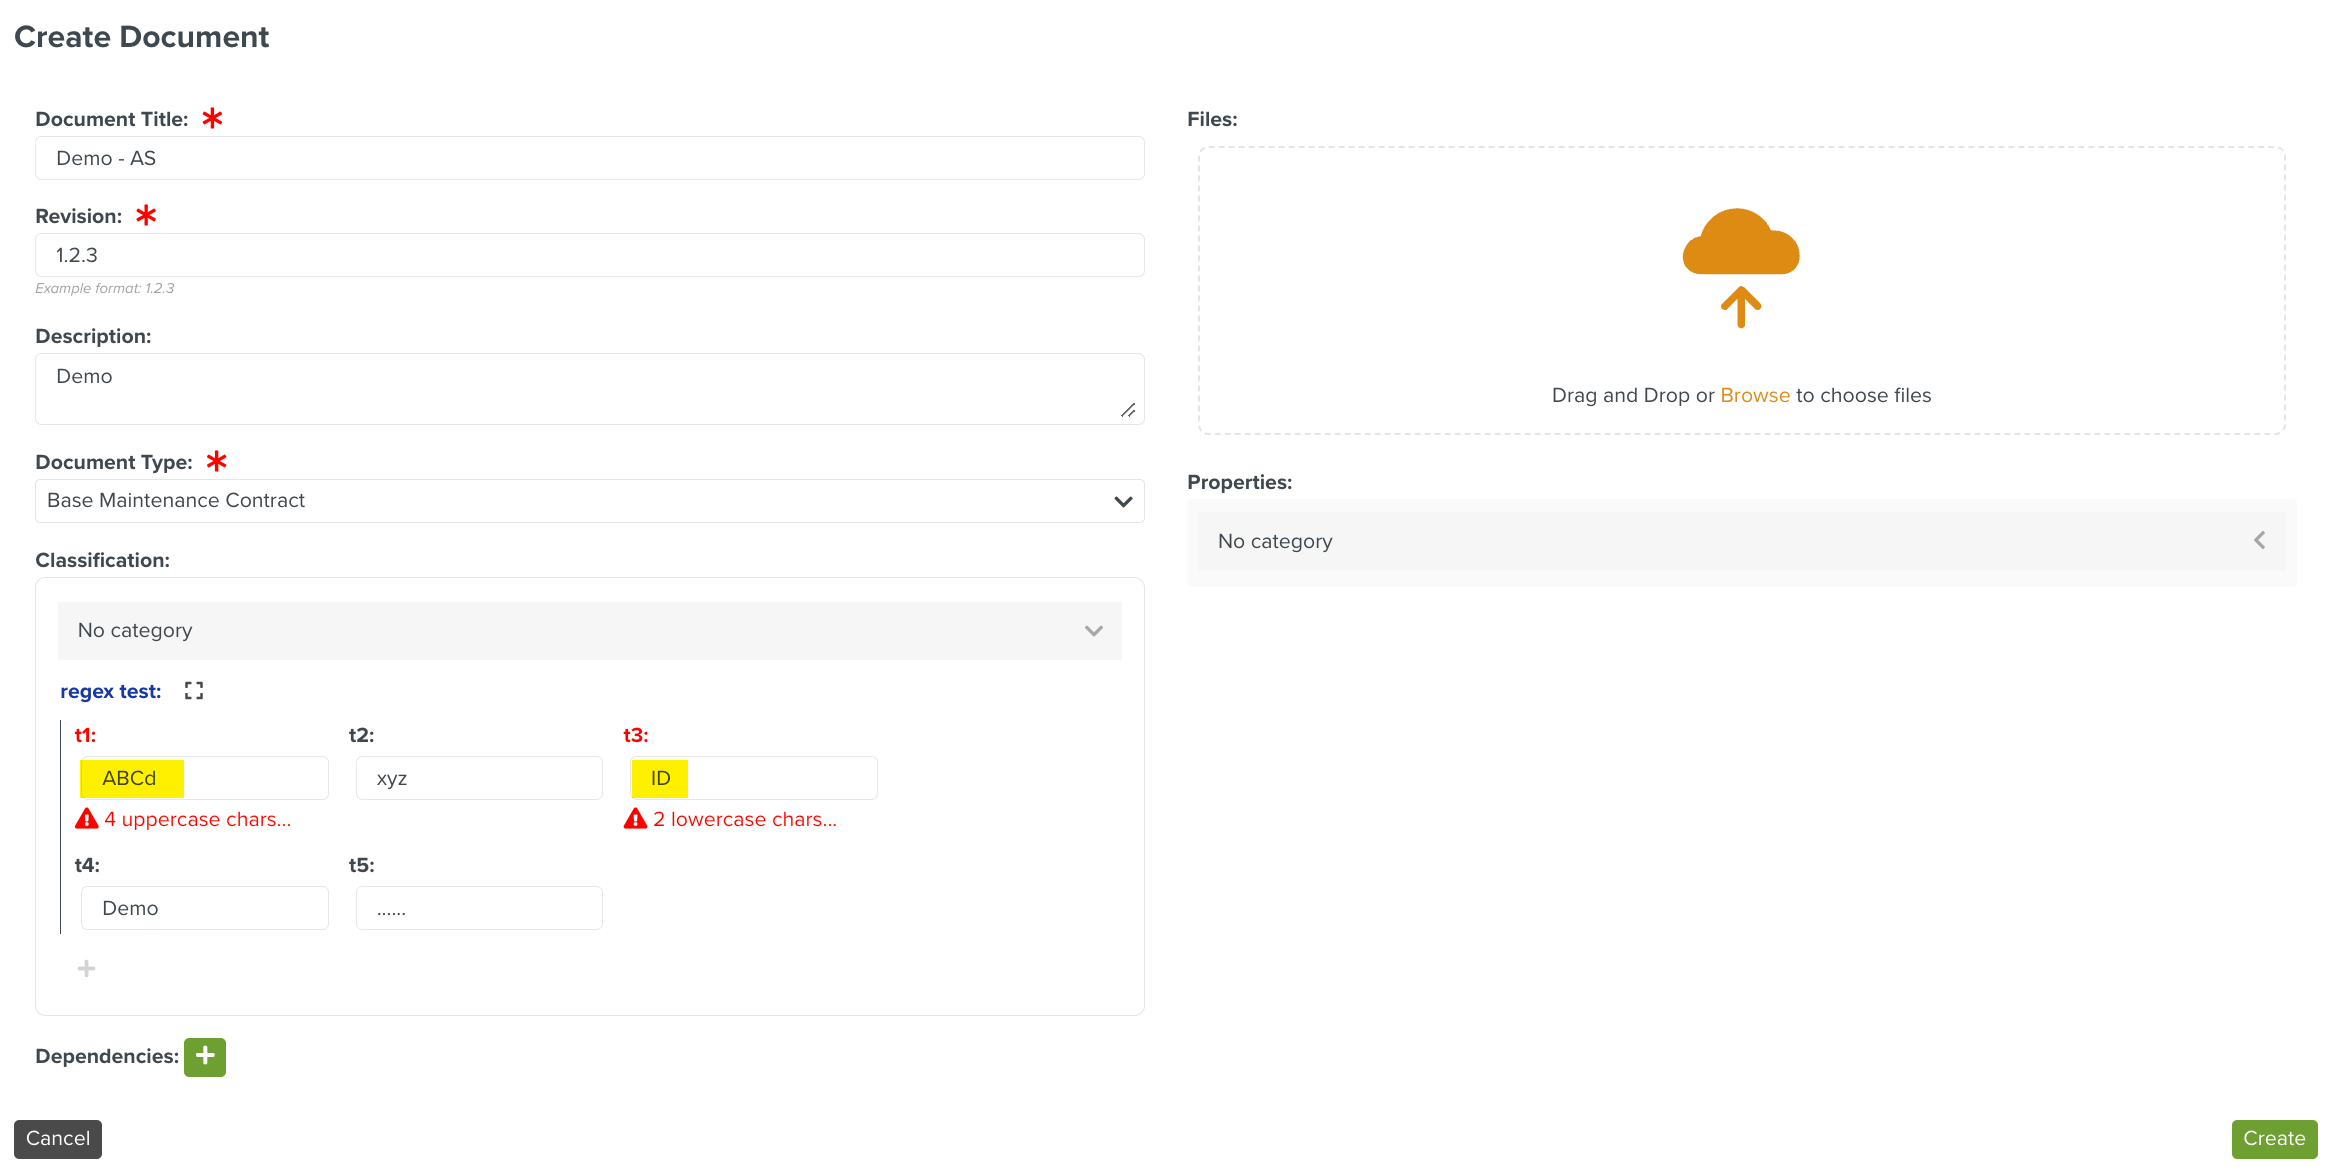
Task: Click the '4 uppercase chars...' error text
Action: click(198, 819)
